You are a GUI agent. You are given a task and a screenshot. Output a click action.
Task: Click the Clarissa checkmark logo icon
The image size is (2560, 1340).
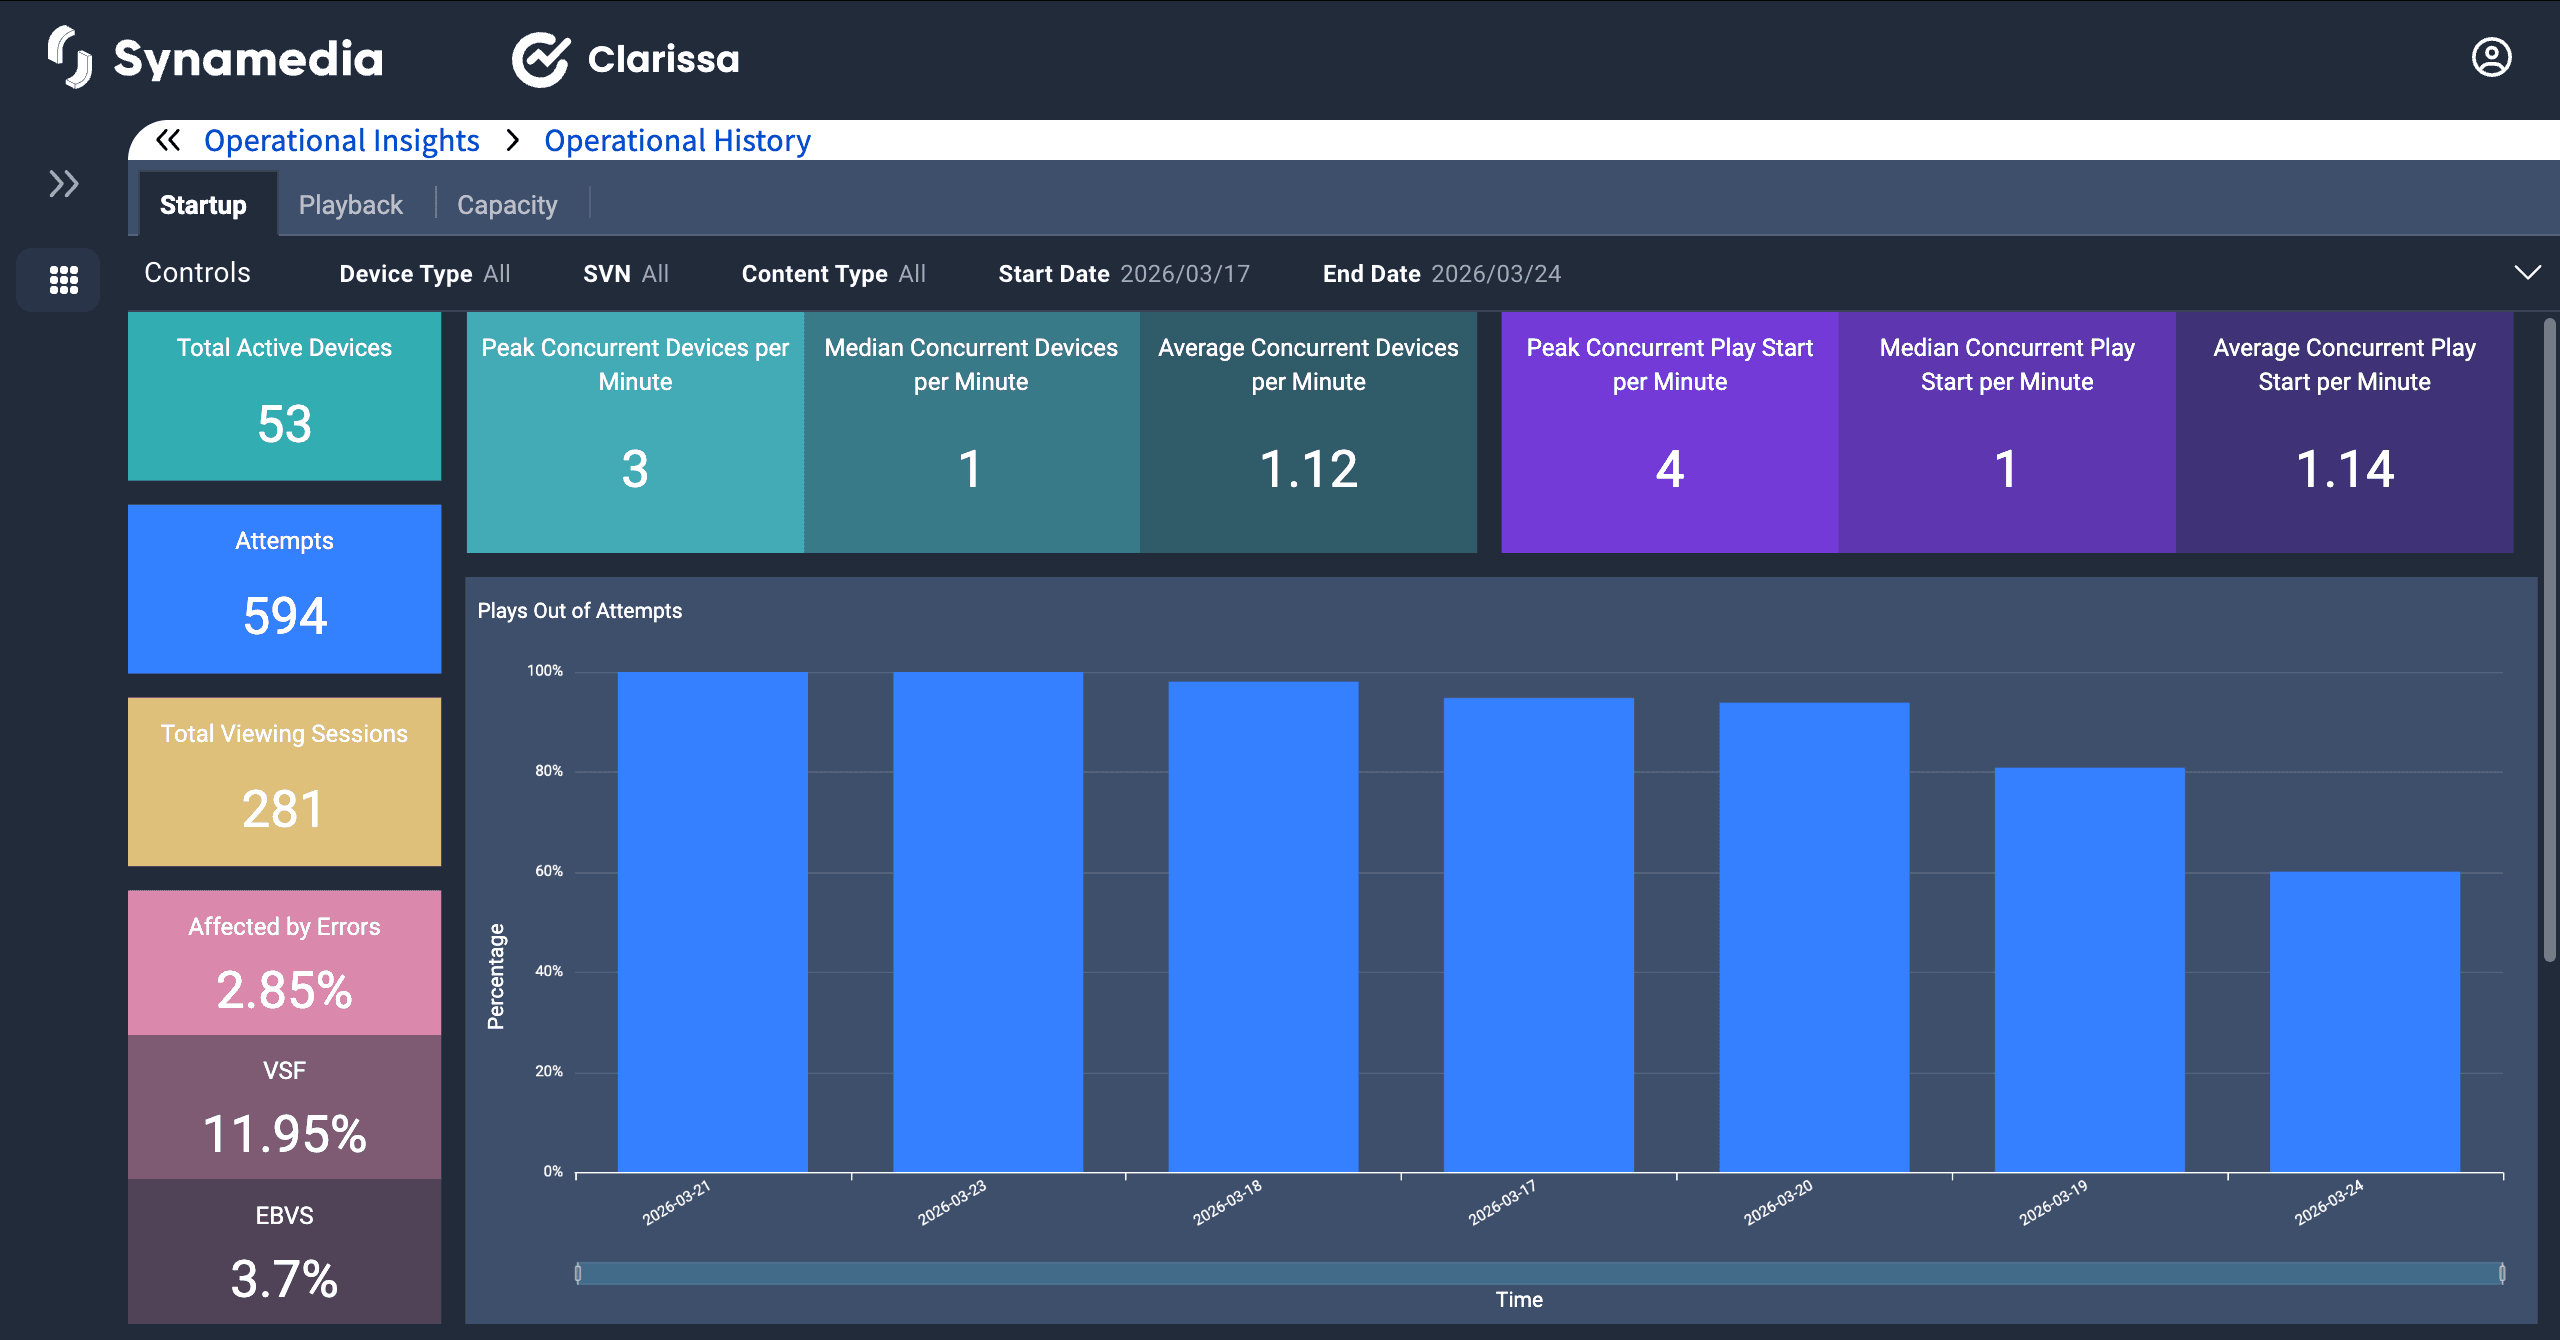tap(541, 59)
